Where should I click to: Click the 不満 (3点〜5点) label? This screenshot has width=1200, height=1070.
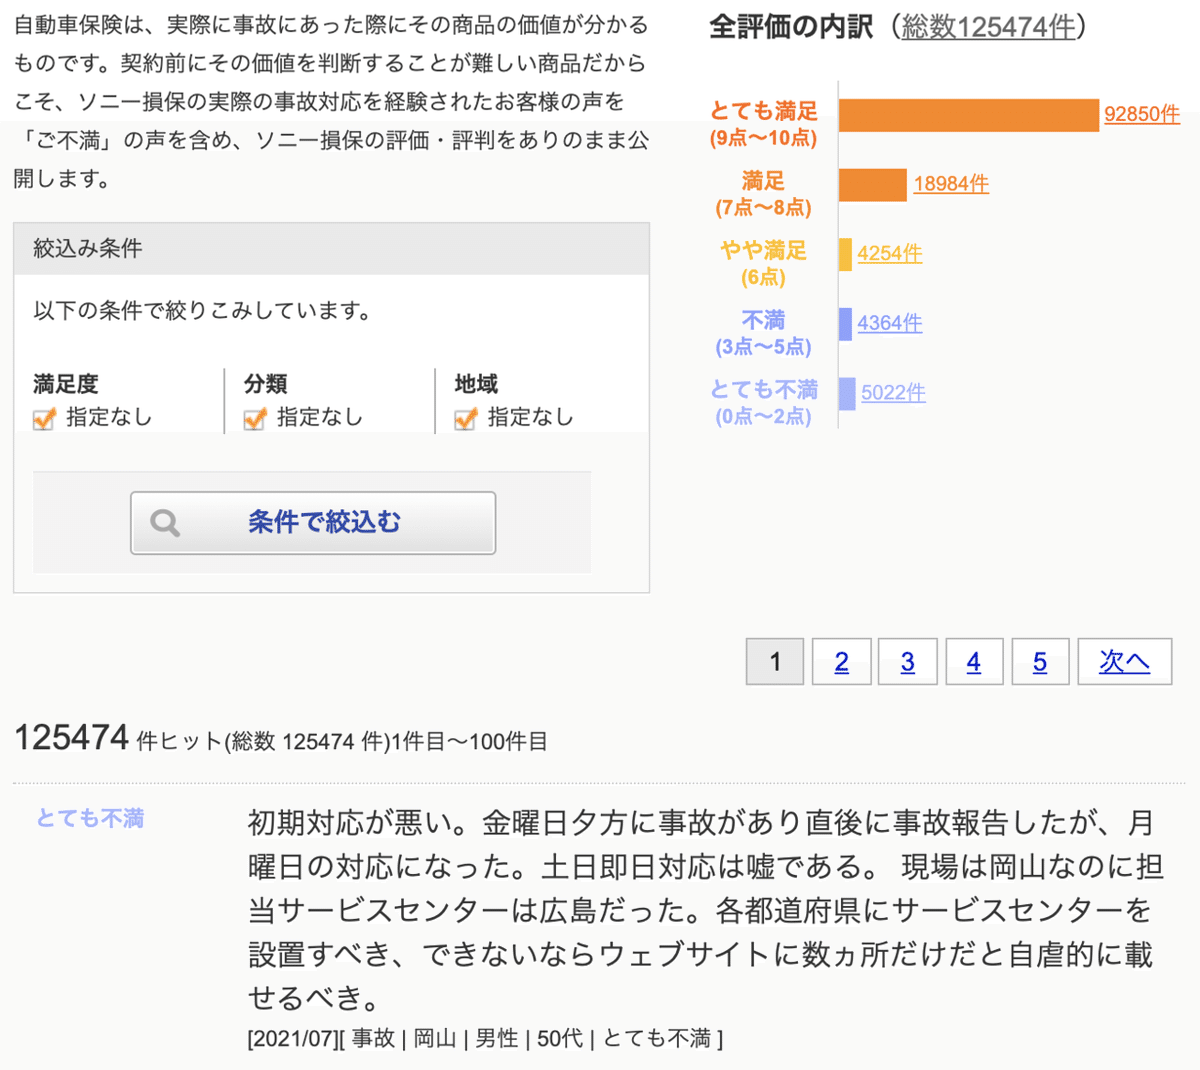pyautogui.click(x=764, y=333)
